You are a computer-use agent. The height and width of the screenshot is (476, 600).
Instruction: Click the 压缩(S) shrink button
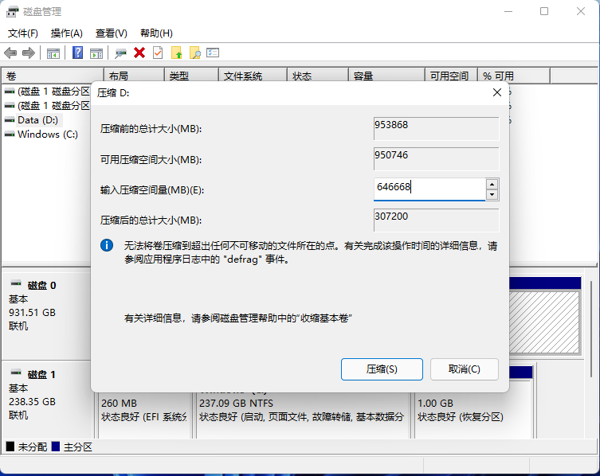click(382, 369)
